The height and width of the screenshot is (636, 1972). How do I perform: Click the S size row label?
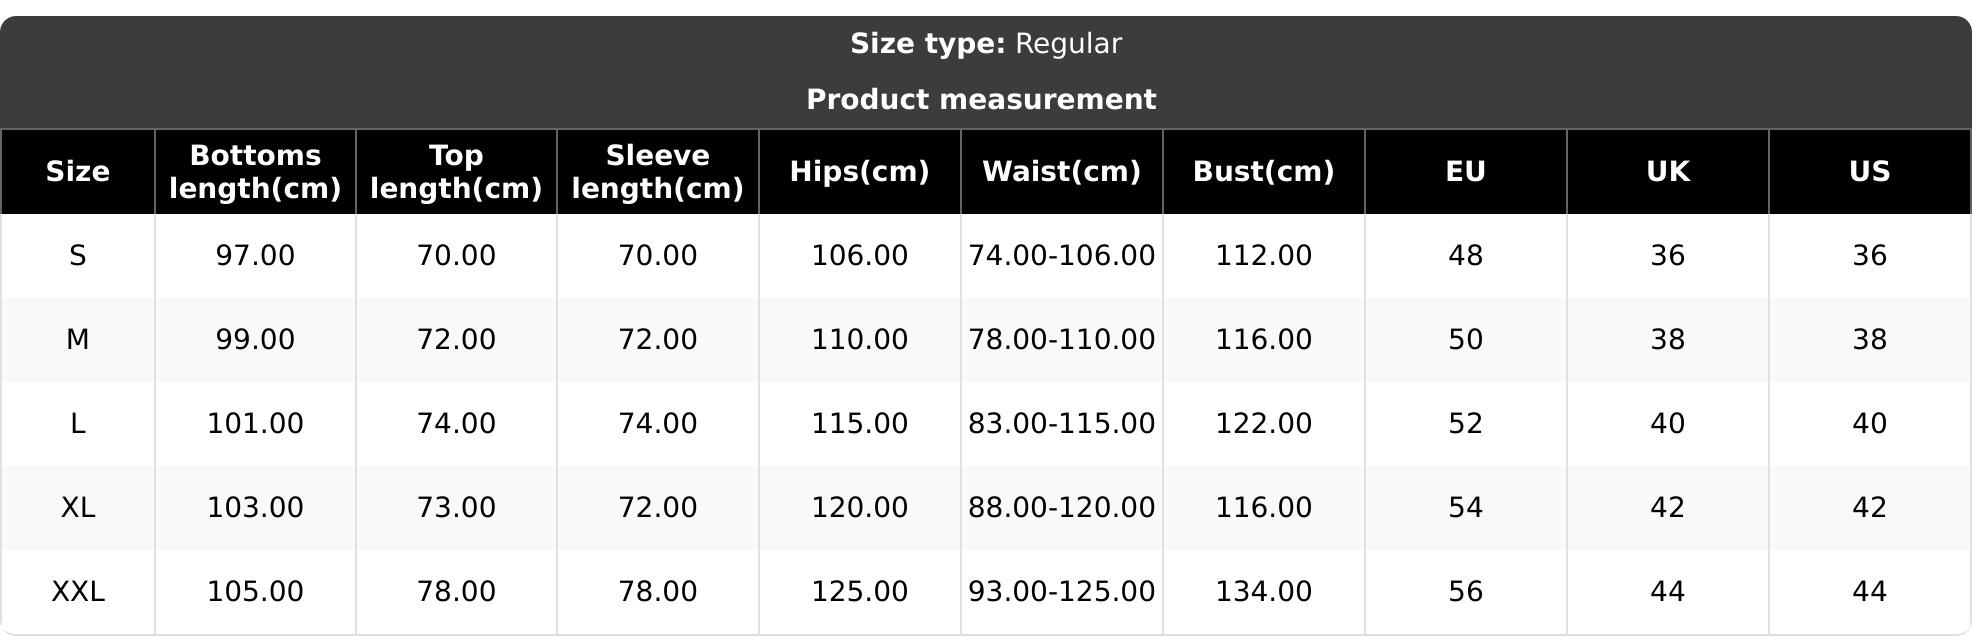[x=78, y=256]
